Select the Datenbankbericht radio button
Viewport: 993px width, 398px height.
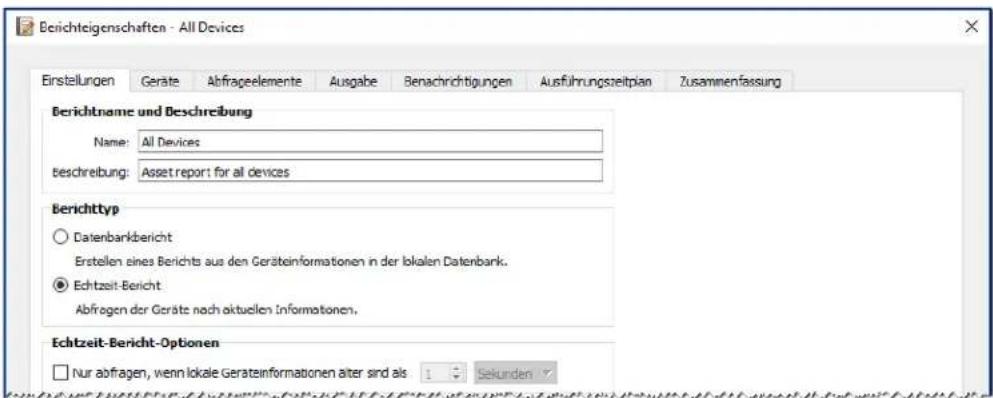tap(60, 237)
